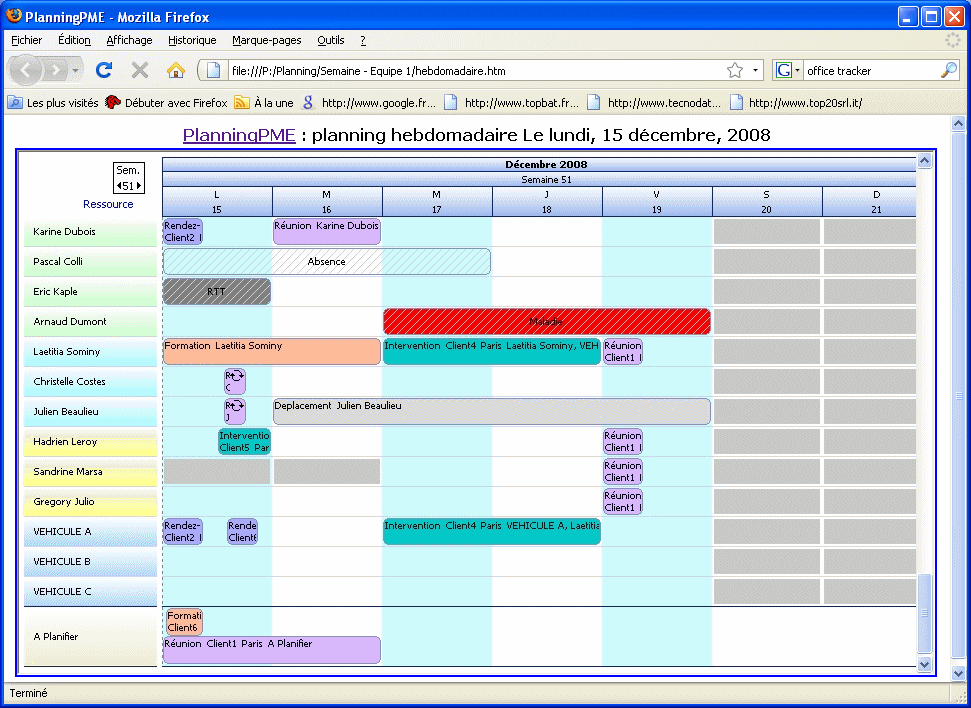Open 'Débuter avec Firefox' via its red icon

112,101
